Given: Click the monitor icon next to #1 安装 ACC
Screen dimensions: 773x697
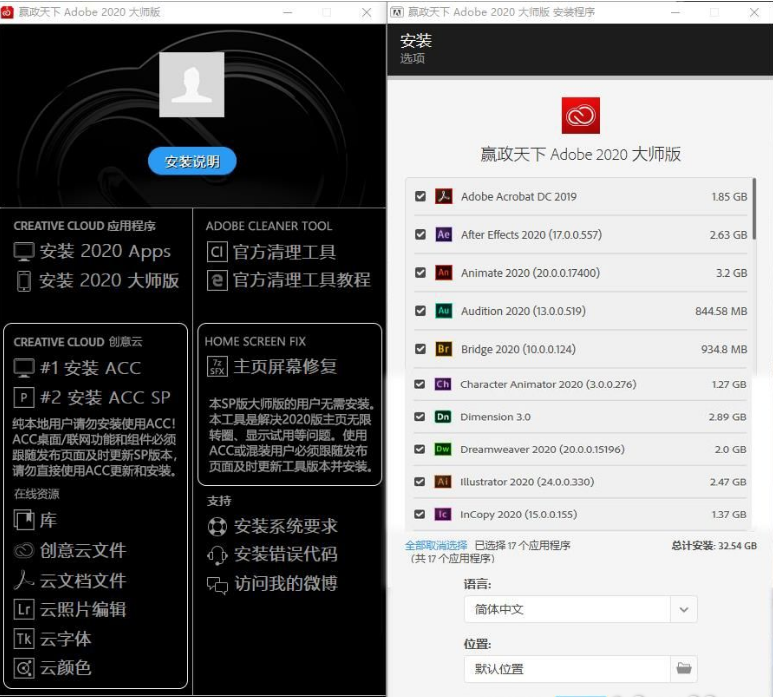Looking at the screenshot, I should point(24,368).
